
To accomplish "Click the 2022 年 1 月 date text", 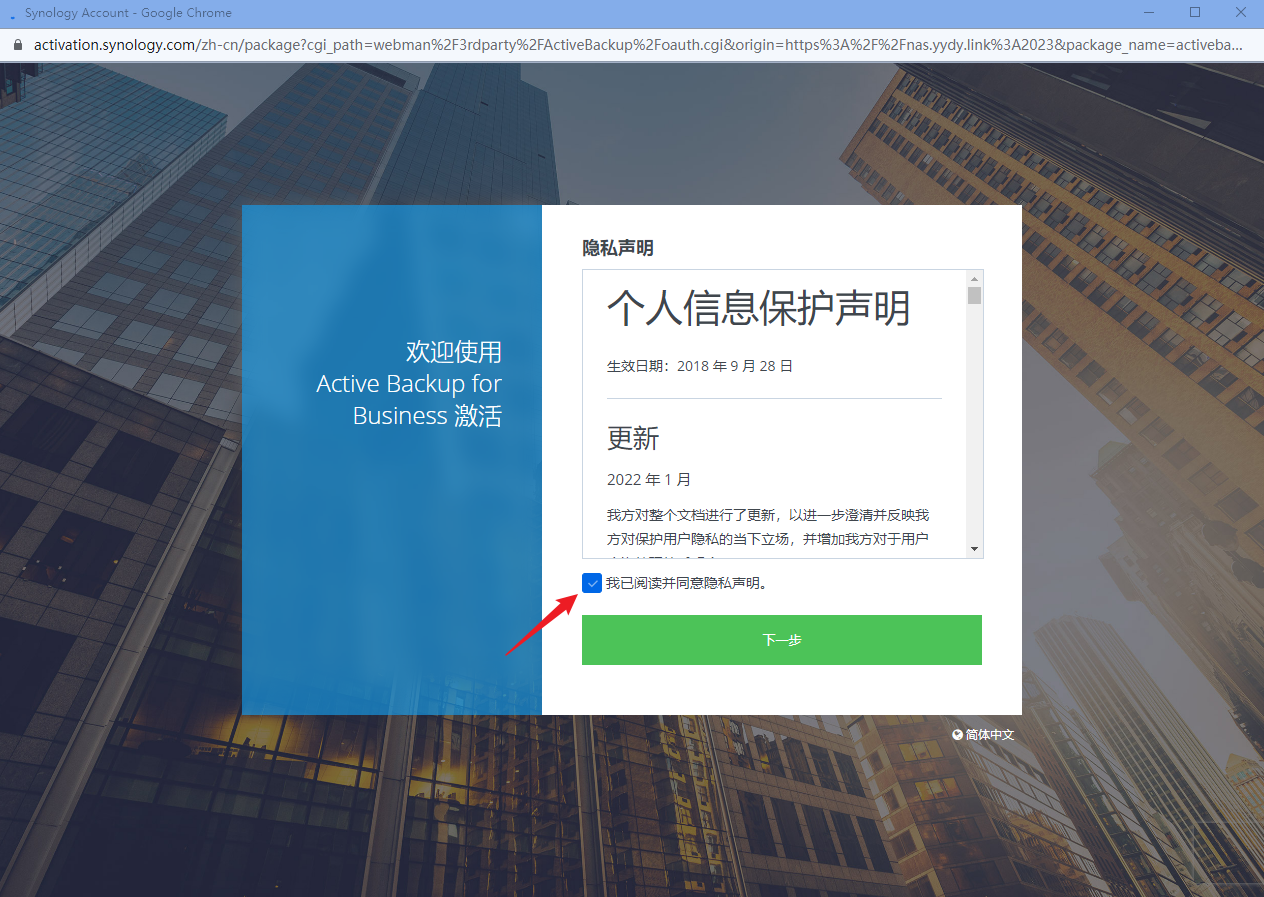I will click(x=649, y=480).
